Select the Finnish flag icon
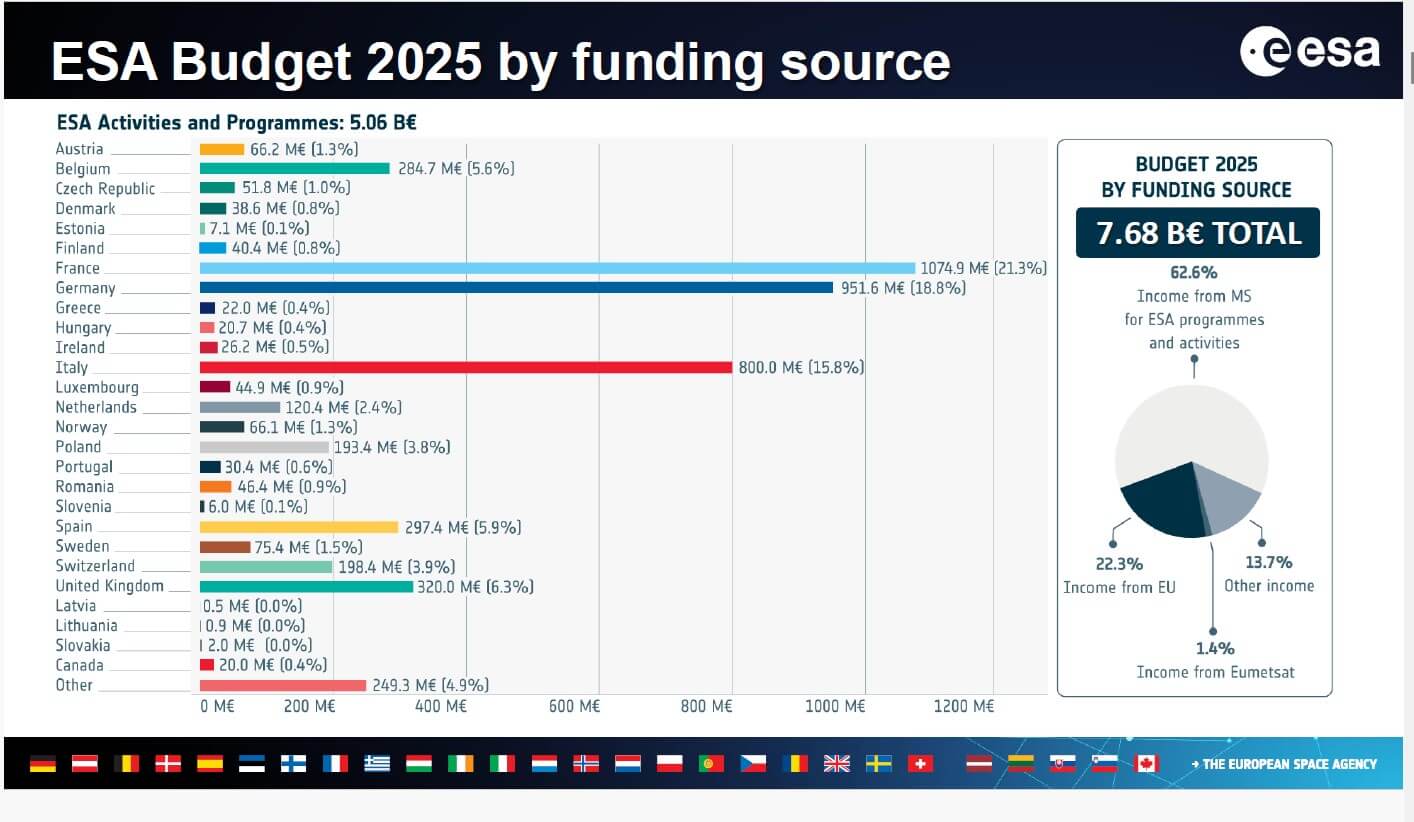 [x=293, y=764]
